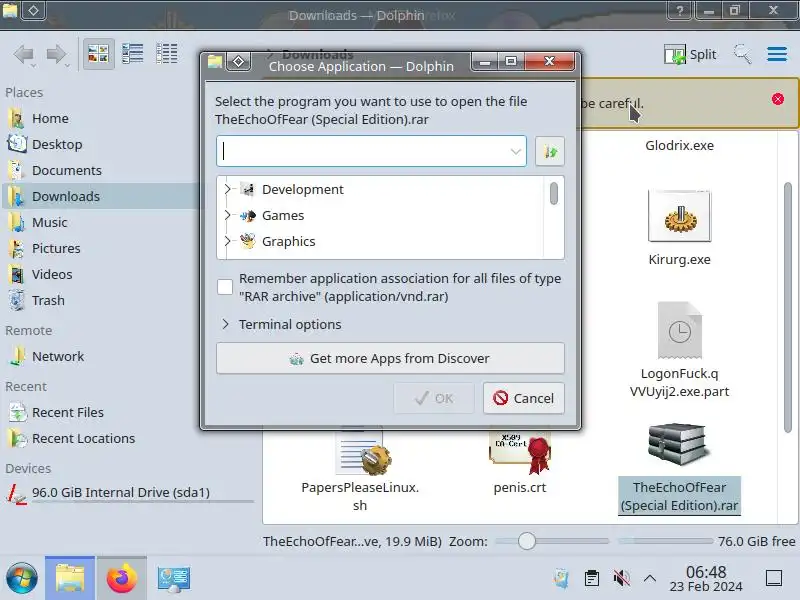Click Get more Apps from Discover
Viewport: 800px width, 600px height.
[390, 358]
